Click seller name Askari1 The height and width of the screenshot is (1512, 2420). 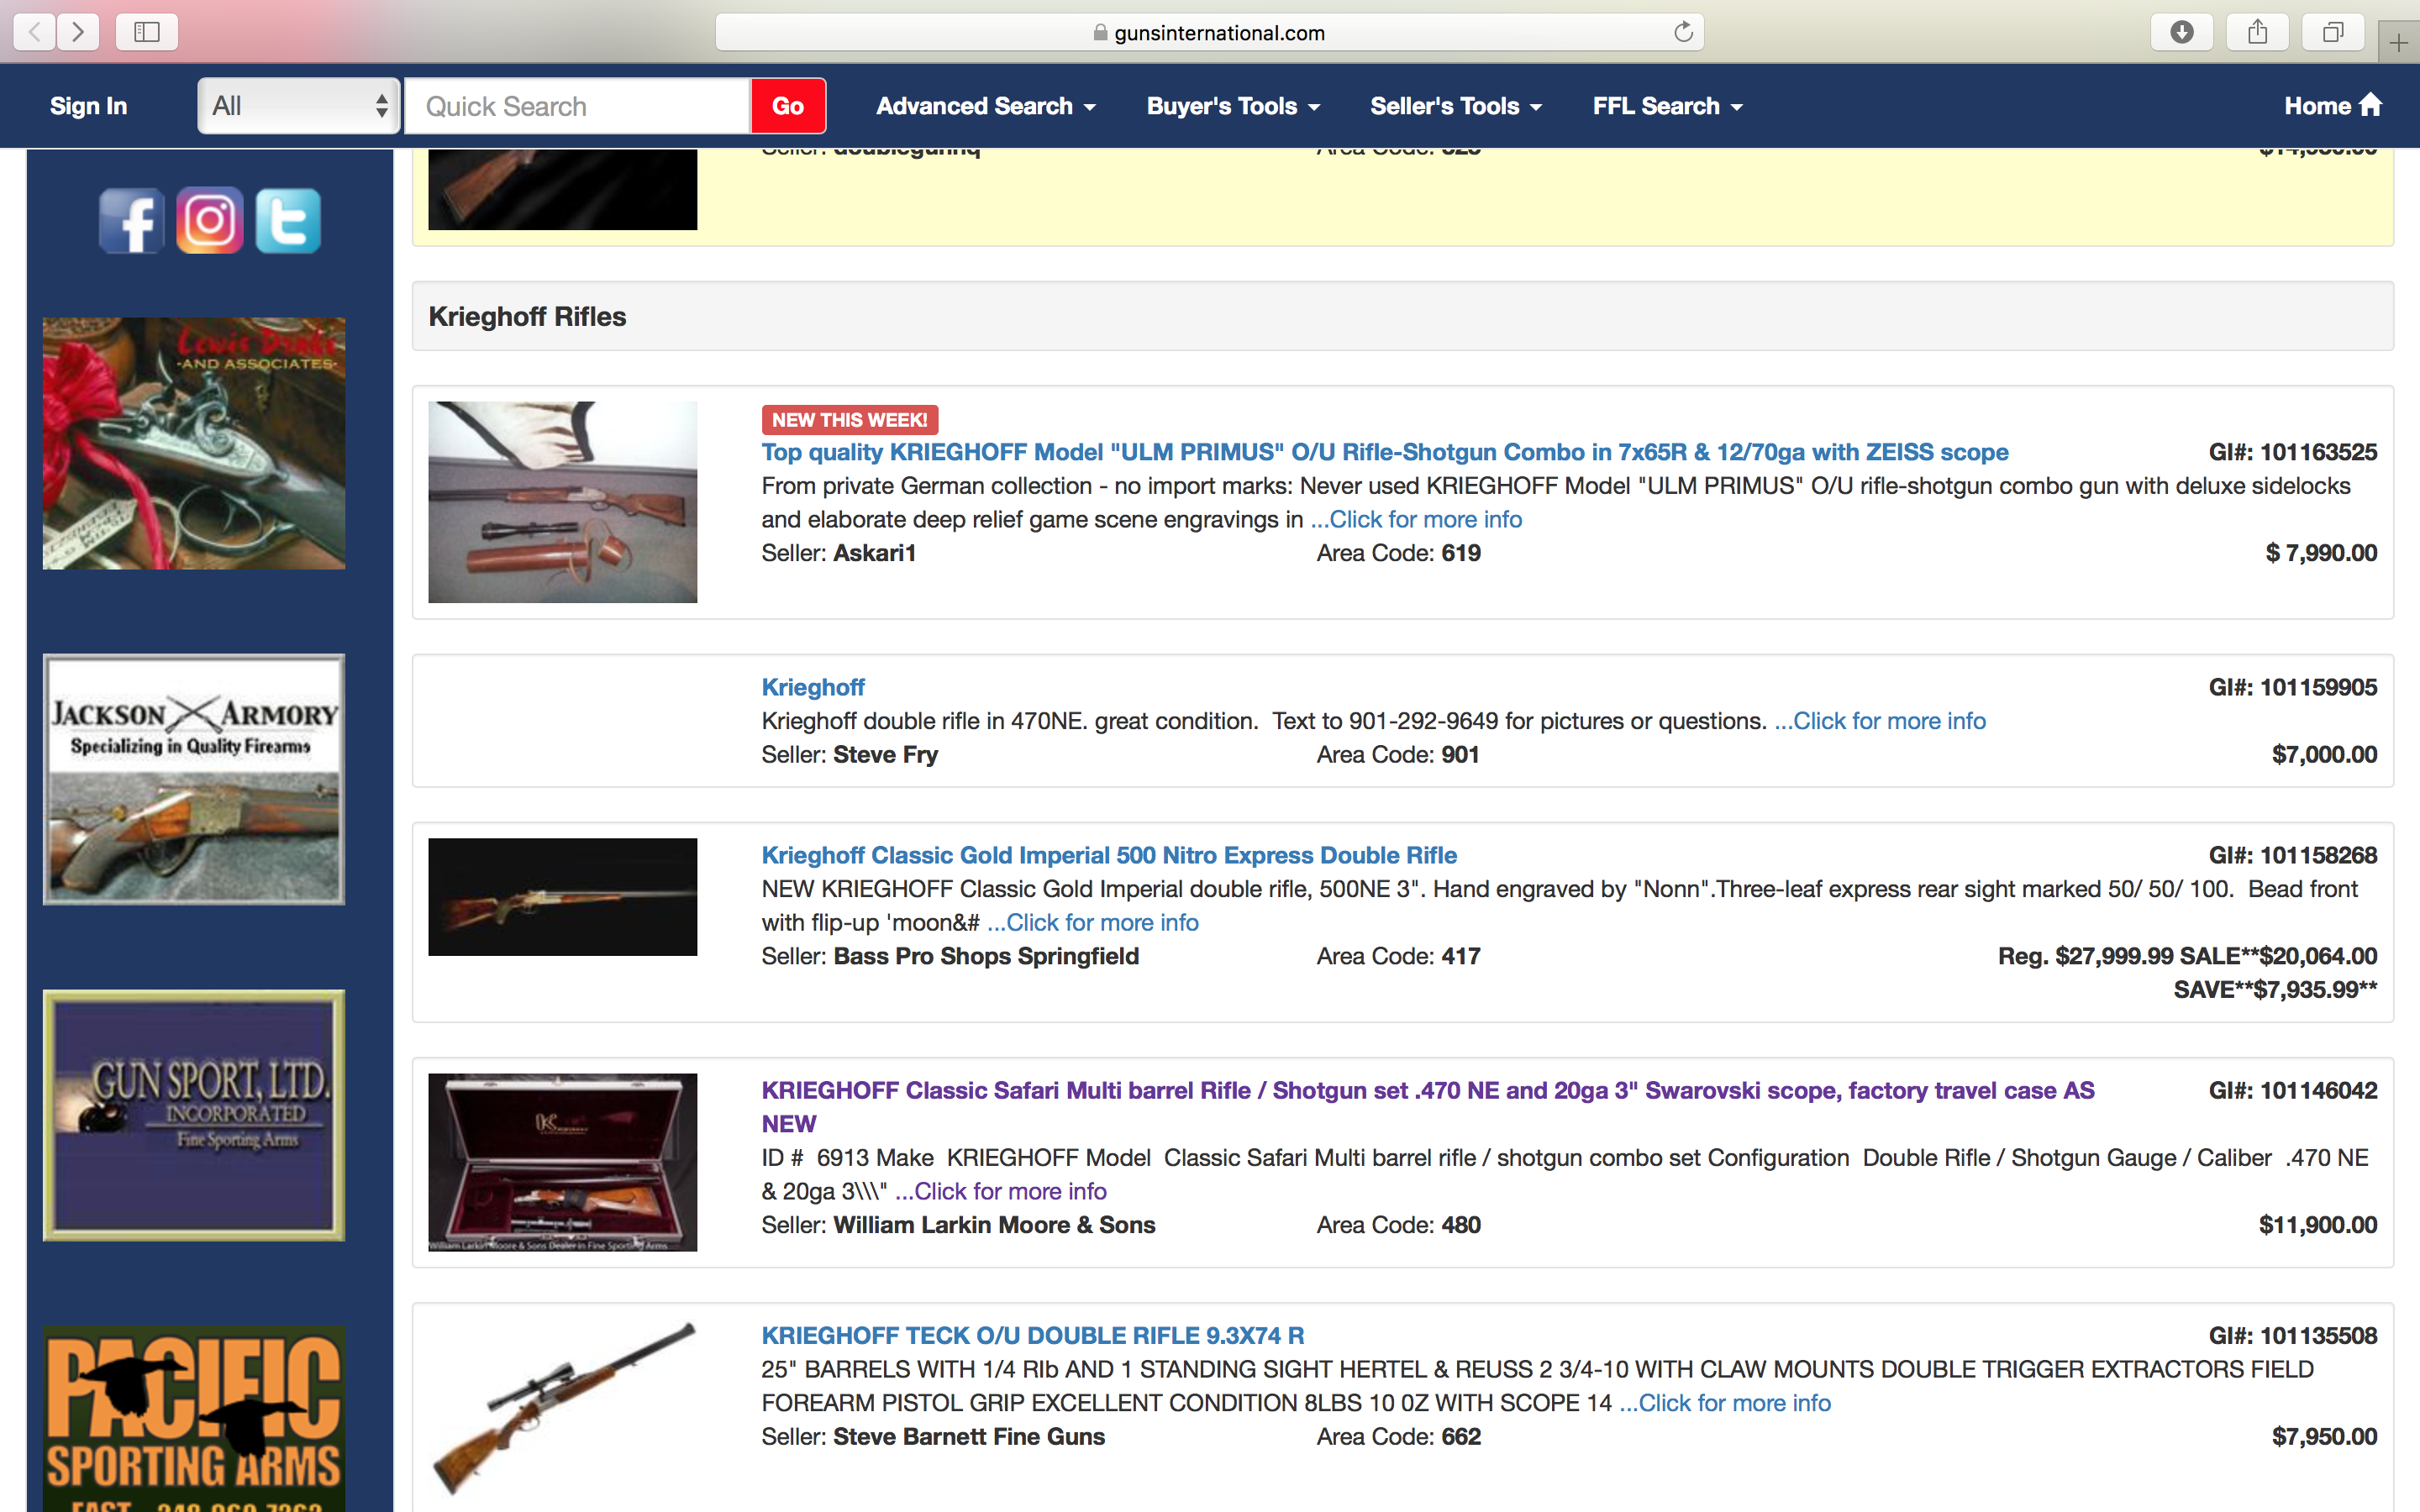click(875, 553)
